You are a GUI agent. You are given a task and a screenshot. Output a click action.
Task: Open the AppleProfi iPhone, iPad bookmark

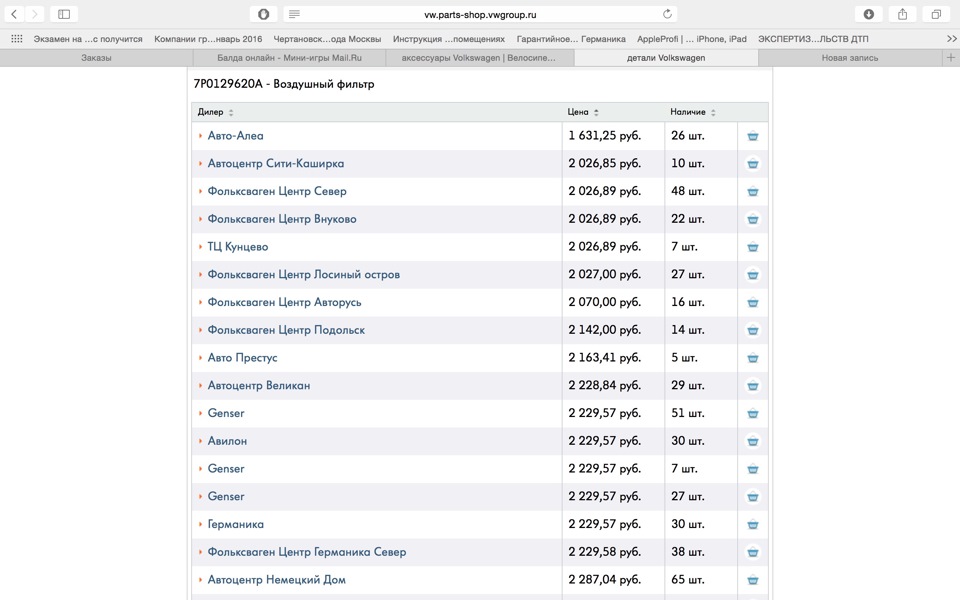click(692, 39)
